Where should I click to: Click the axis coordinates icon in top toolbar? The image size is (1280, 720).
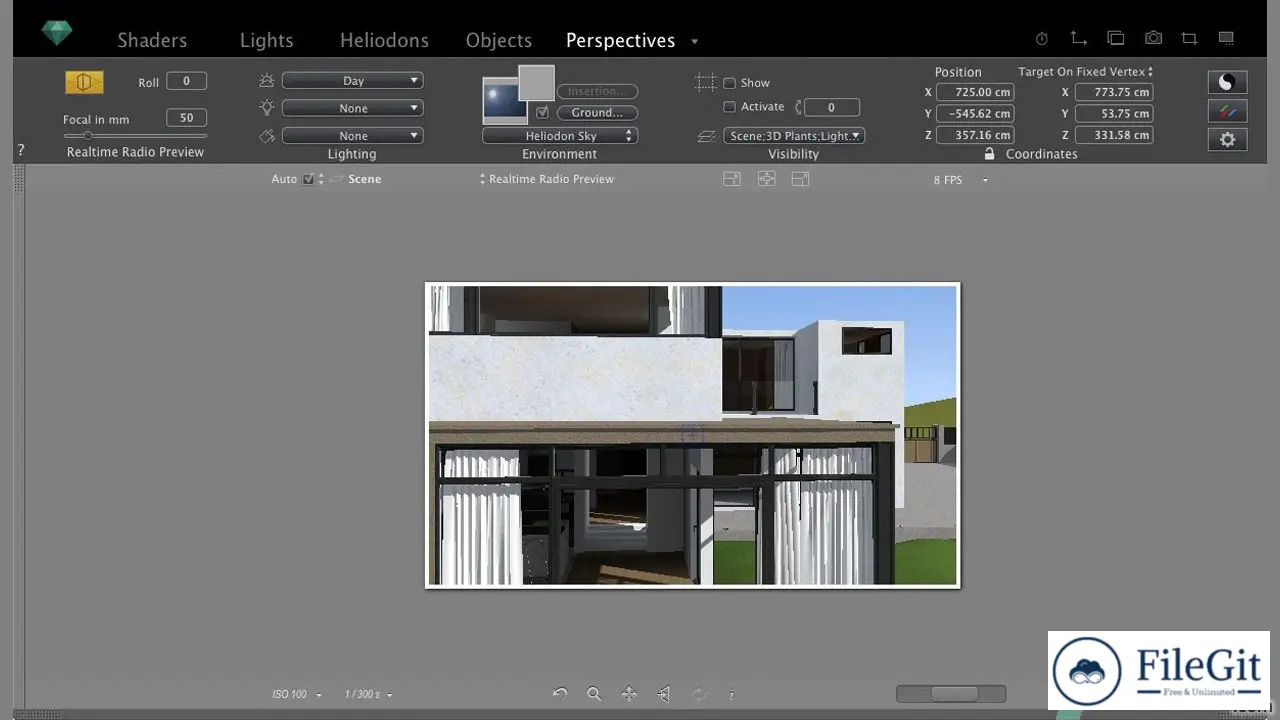coord(1078,38)
